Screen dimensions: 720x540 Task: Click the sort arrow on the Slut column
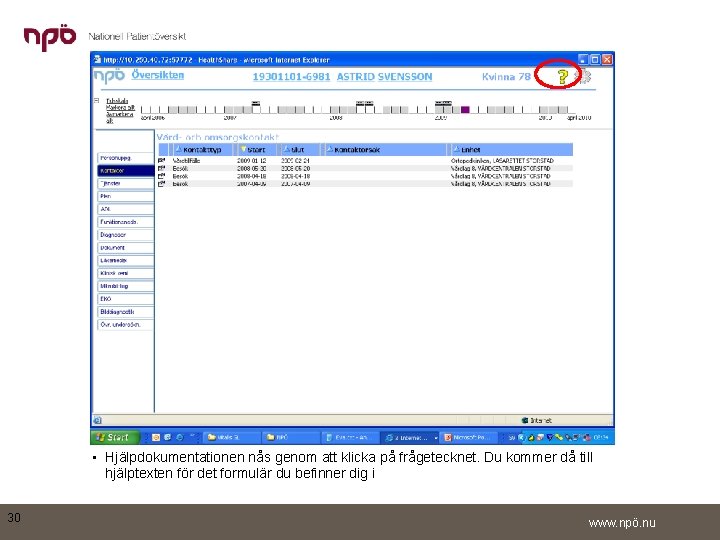coord(287,149)
